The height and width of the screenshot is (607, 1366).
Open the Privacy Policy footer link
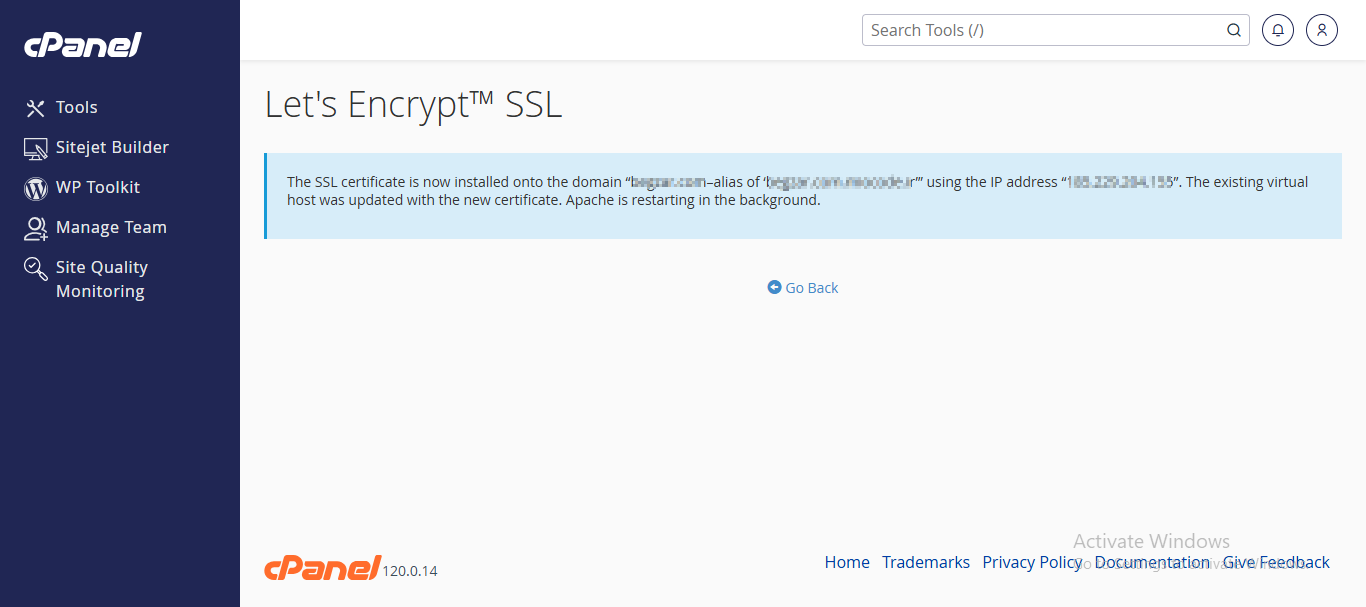point(1032,562)
